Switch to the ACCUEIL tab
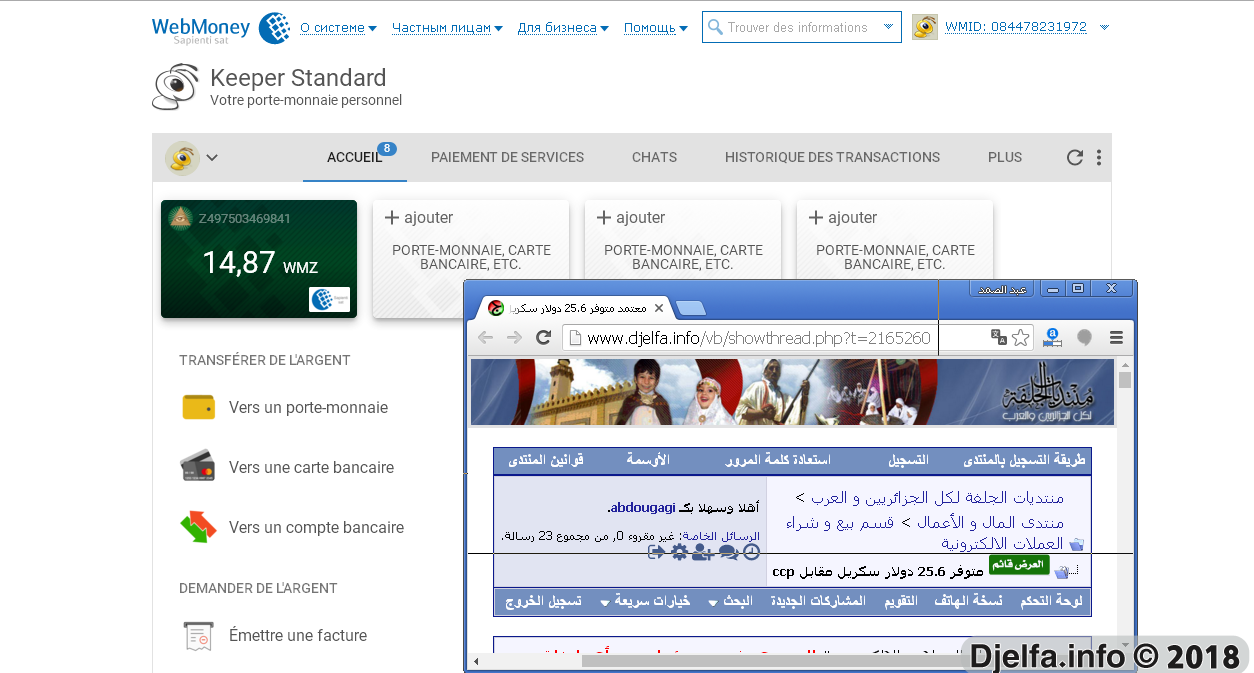 pos(355,157)
